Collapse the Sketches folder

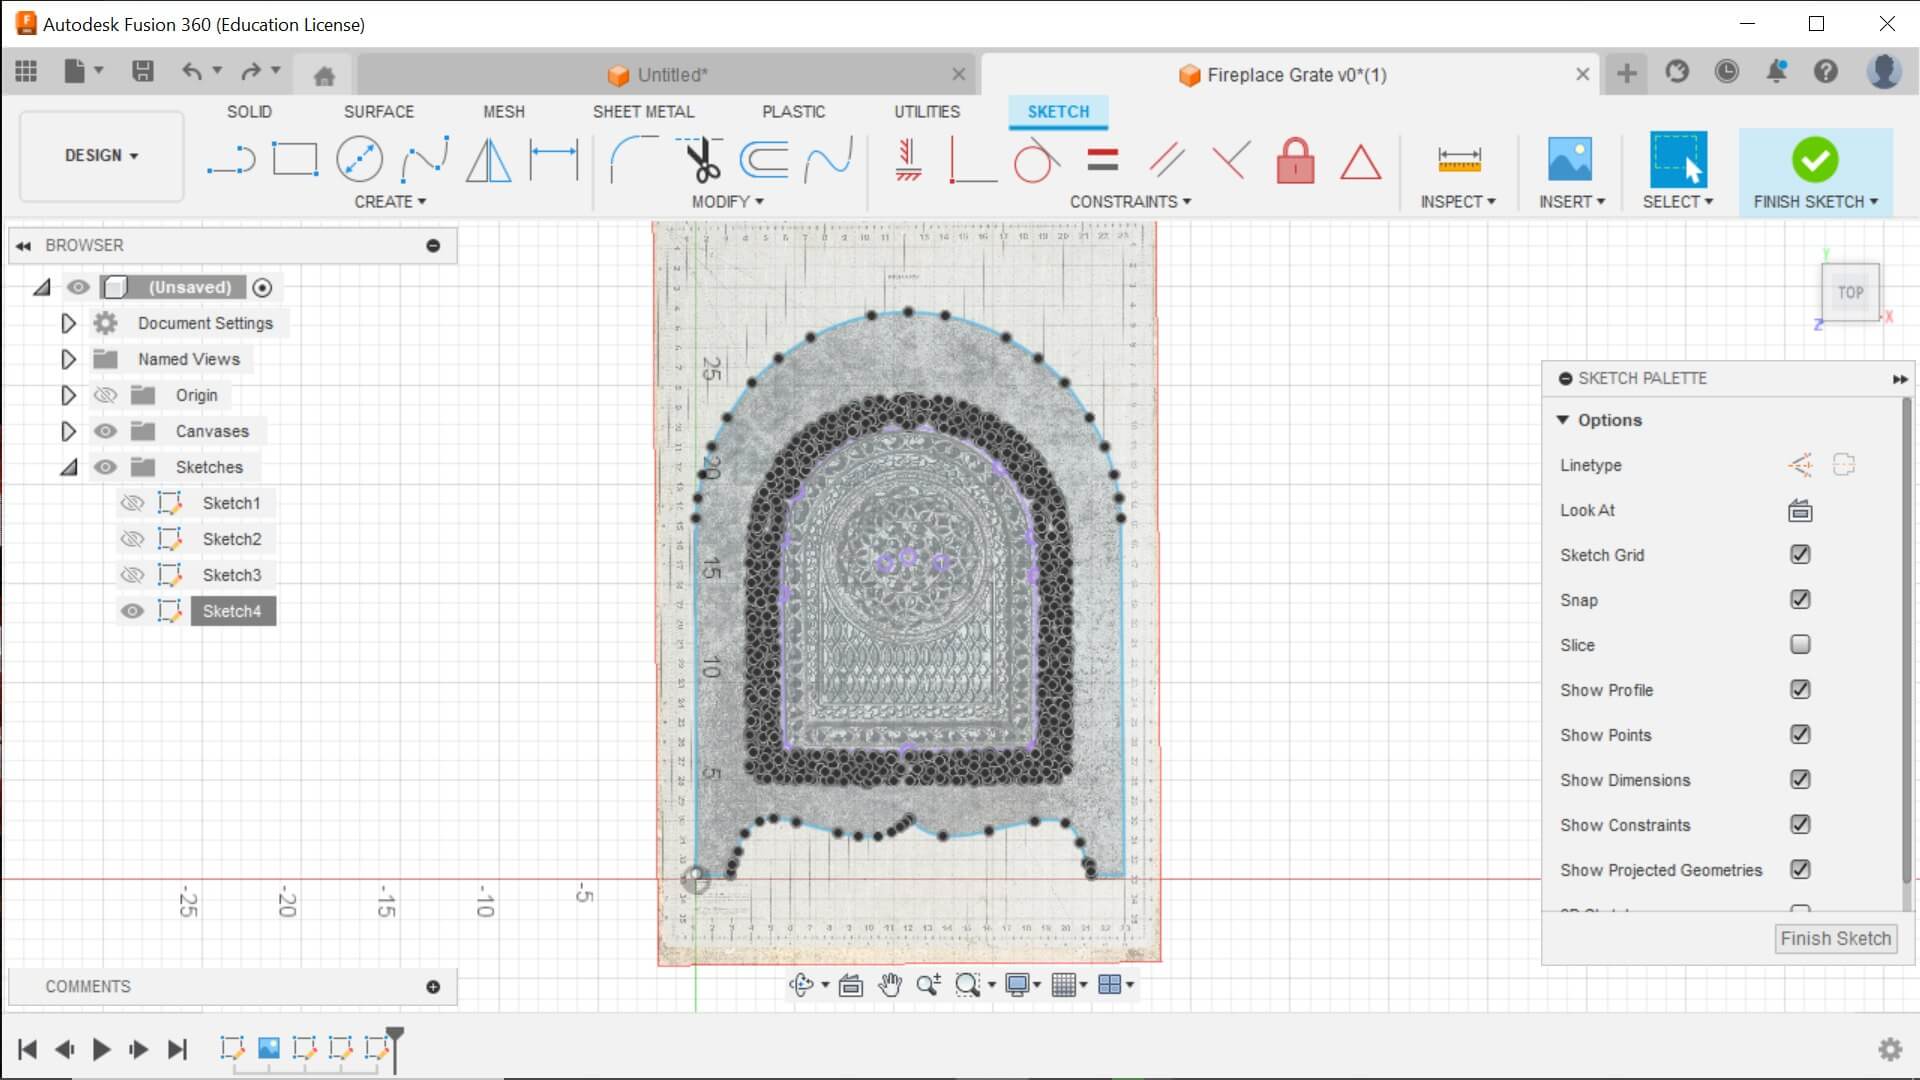(68, 467)
